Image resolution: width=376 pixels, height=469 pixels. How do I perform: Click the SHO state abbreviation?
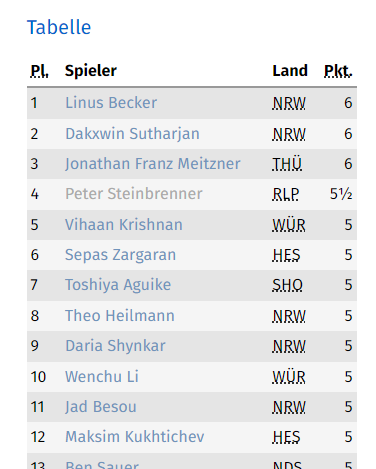[x=287, y=285]
